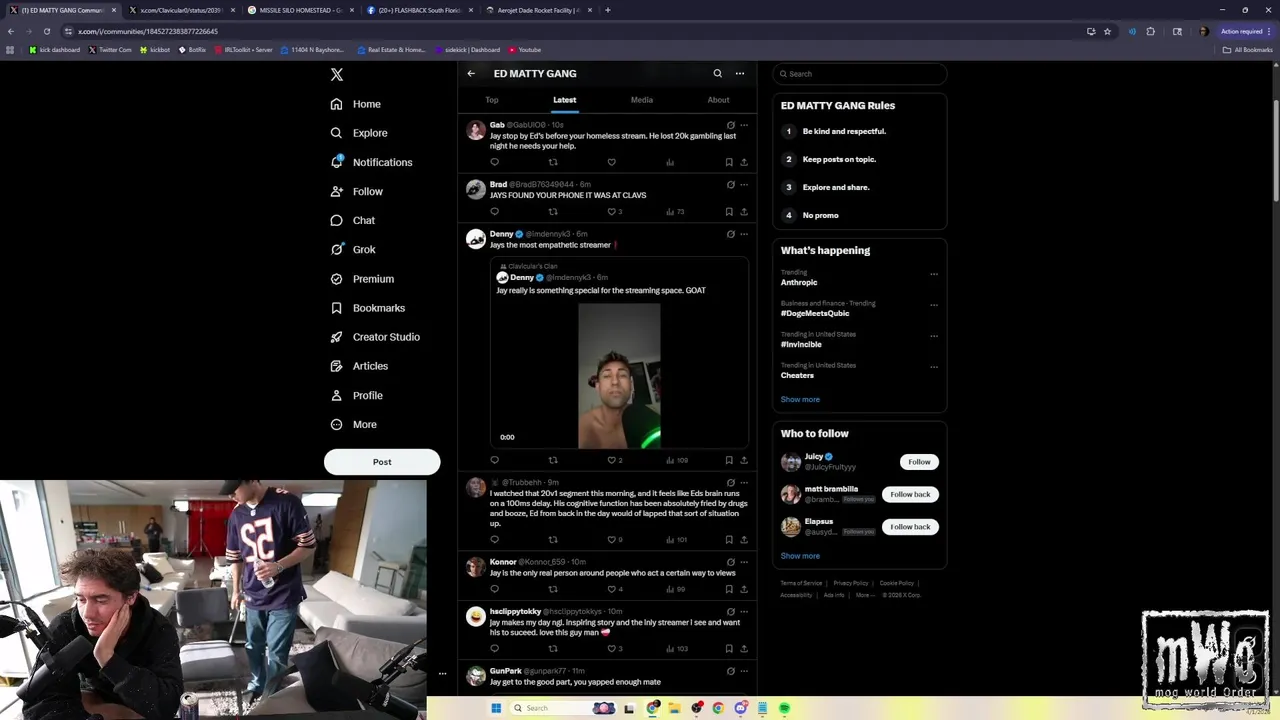1280x720 pixels.
Task: Follow back Elapsus
Action: click(x=910, y=527)
